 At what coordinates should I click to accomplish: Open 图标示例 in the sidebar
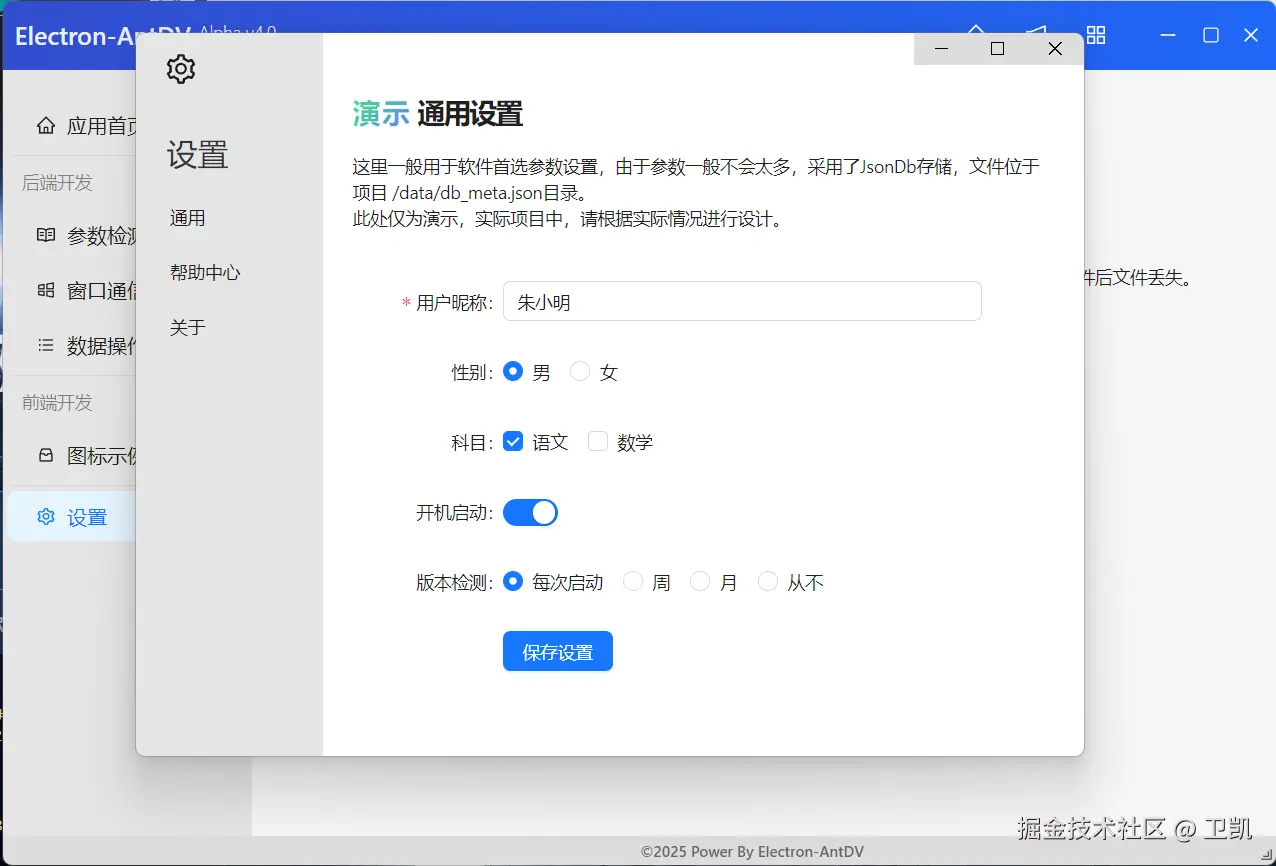point(45,456)
